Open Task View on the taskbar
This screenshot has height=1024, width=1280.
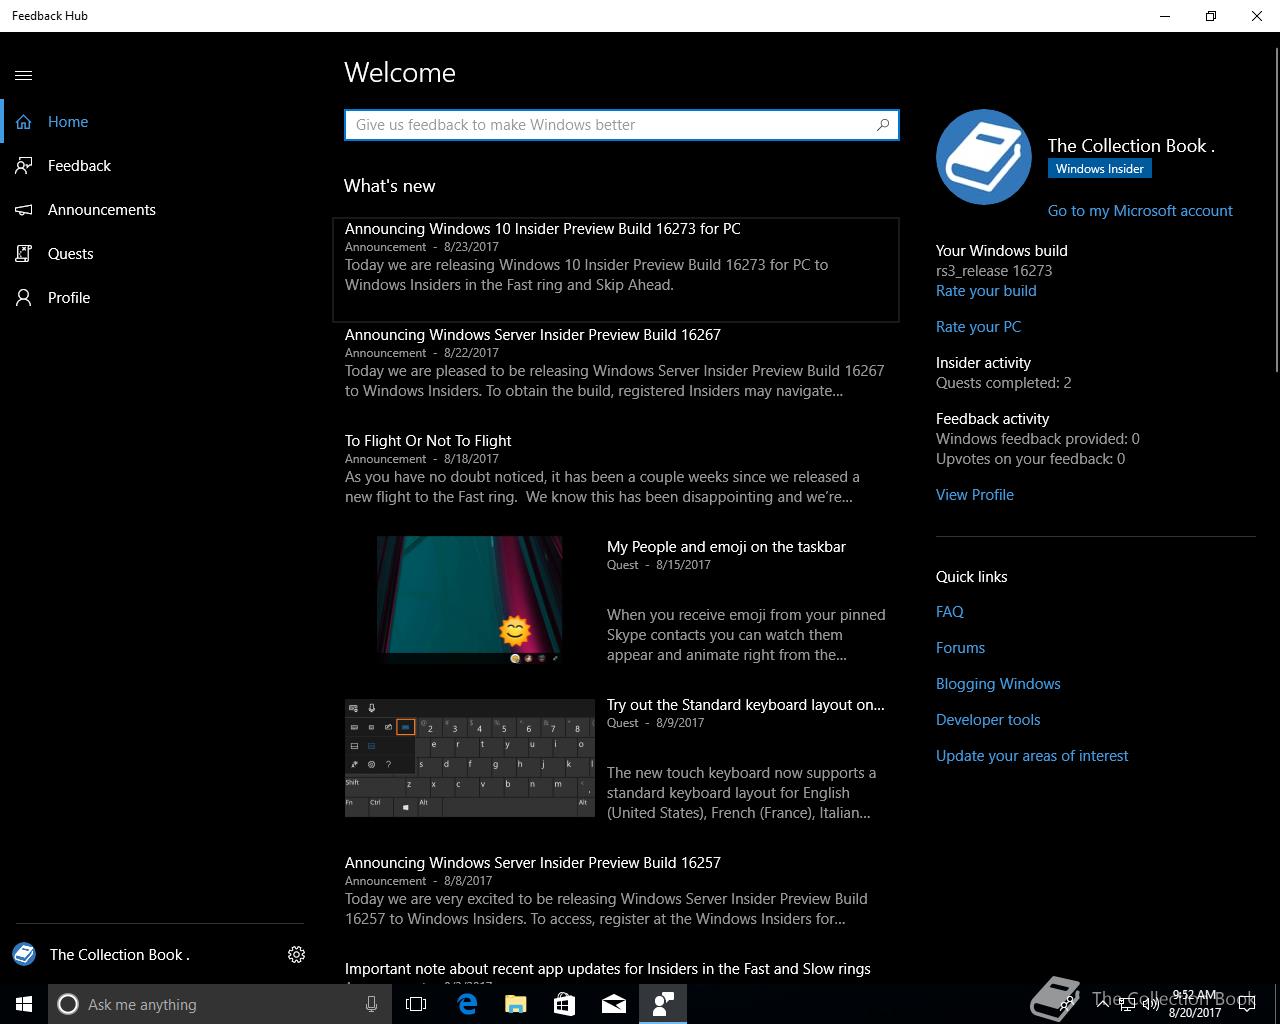point(416,1004)
